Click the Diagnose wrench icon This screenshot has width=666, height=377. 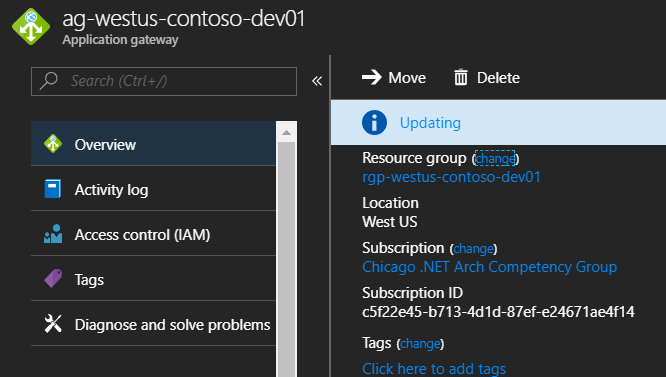[53, 324]
